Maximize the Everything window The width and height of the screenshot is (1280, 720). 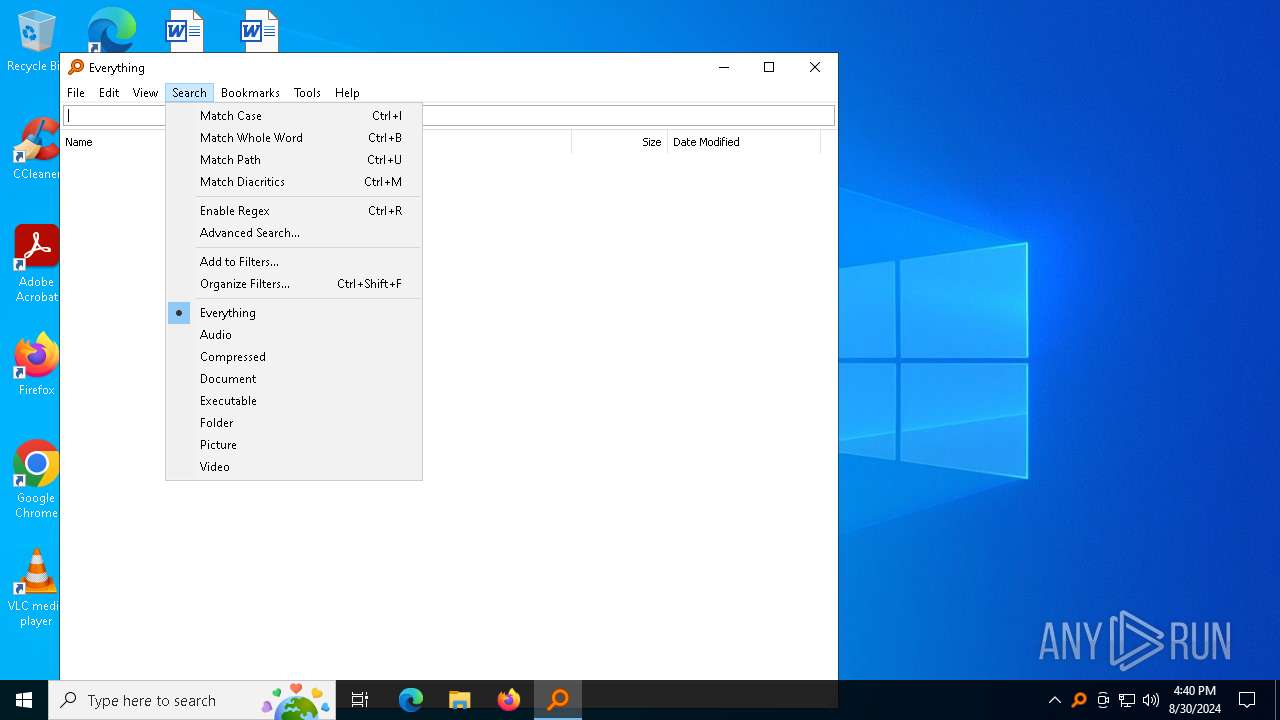[769, 68]
